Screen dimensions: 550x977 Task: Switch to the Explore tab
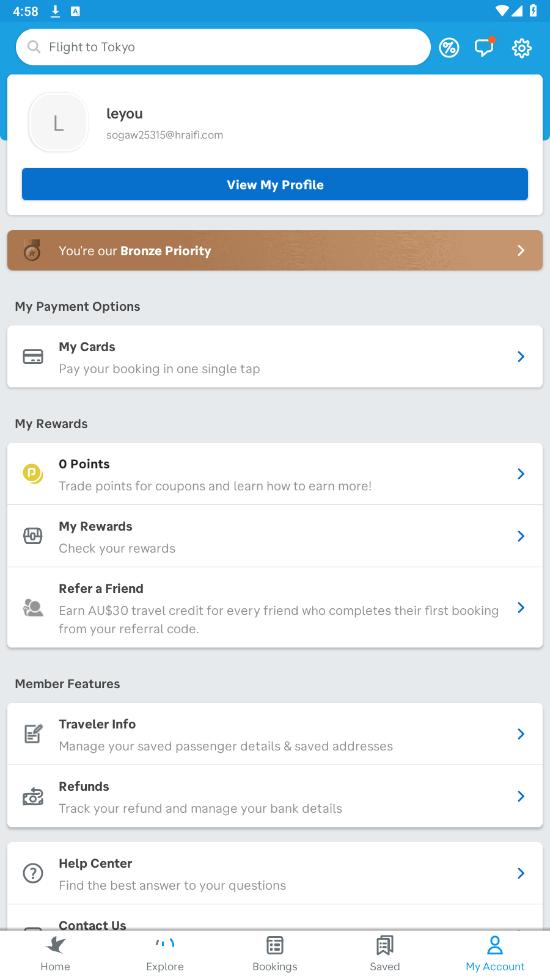165,953
